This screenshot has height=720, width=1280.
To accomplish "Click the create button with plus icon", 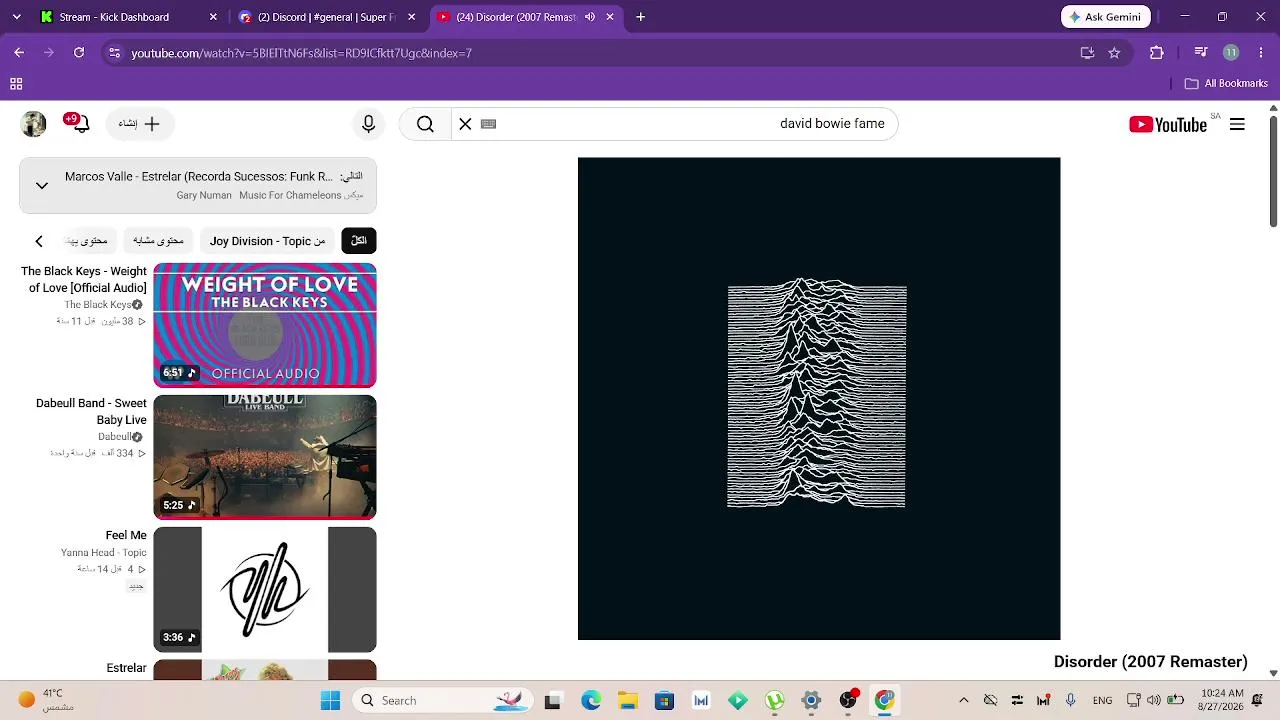I will click(140, 124).
